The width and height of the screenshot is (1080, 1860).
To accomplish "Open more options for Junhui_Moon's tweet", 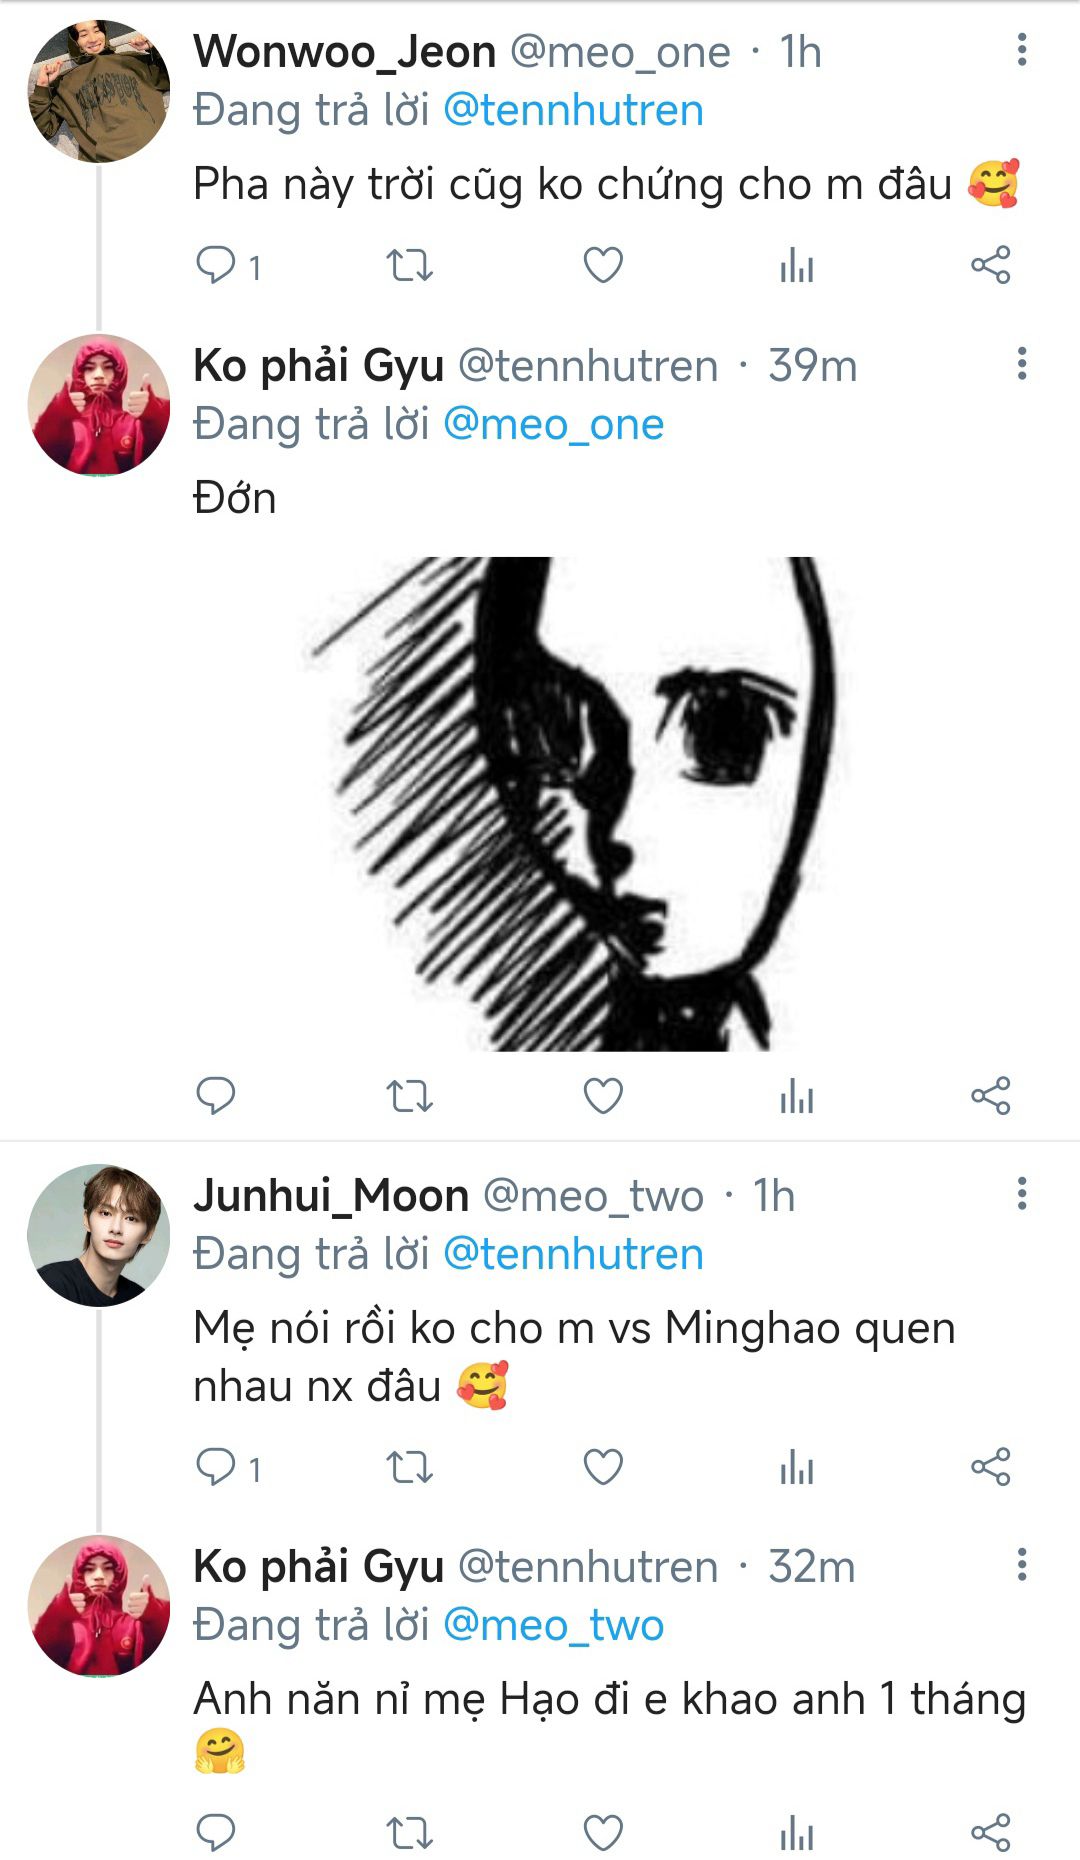I will click(1021, 1194).
